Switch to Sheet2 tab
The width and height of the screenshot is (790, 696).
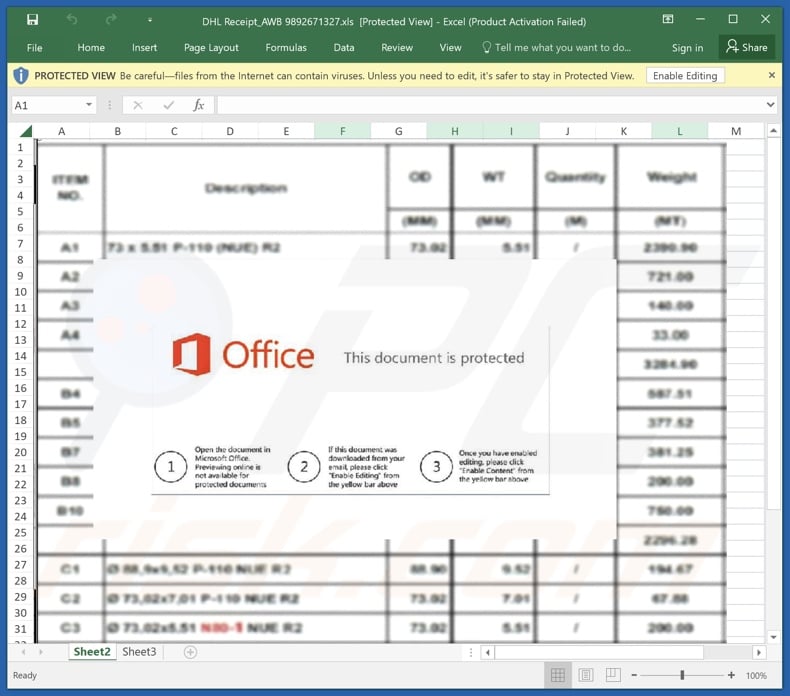click(92, 652)
